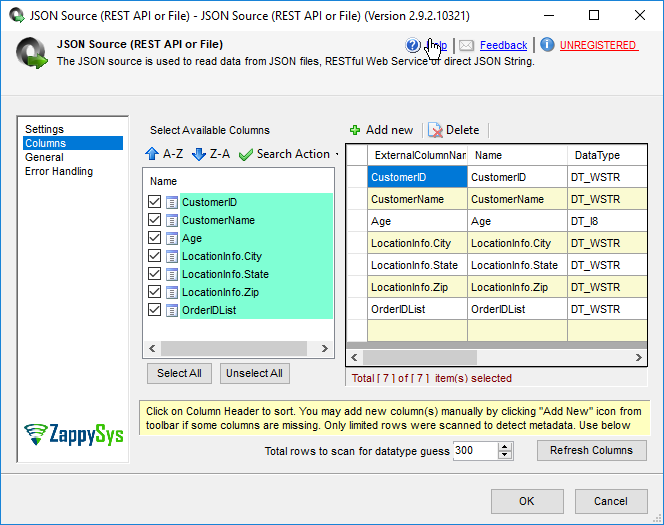Click LocationInfo.State external column cell
Screen dimensions: 664x525
point(417,265)
